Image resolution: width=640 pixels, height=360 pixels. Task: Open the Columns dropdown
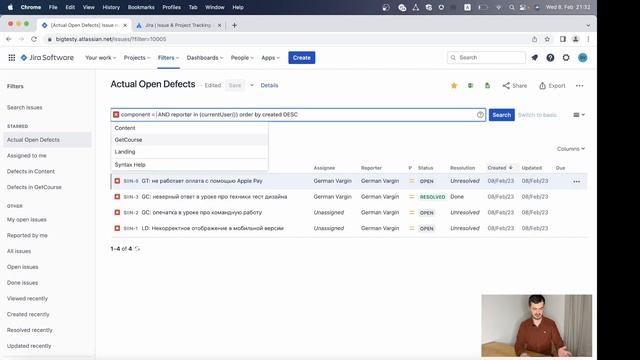(x=571, y=149)
